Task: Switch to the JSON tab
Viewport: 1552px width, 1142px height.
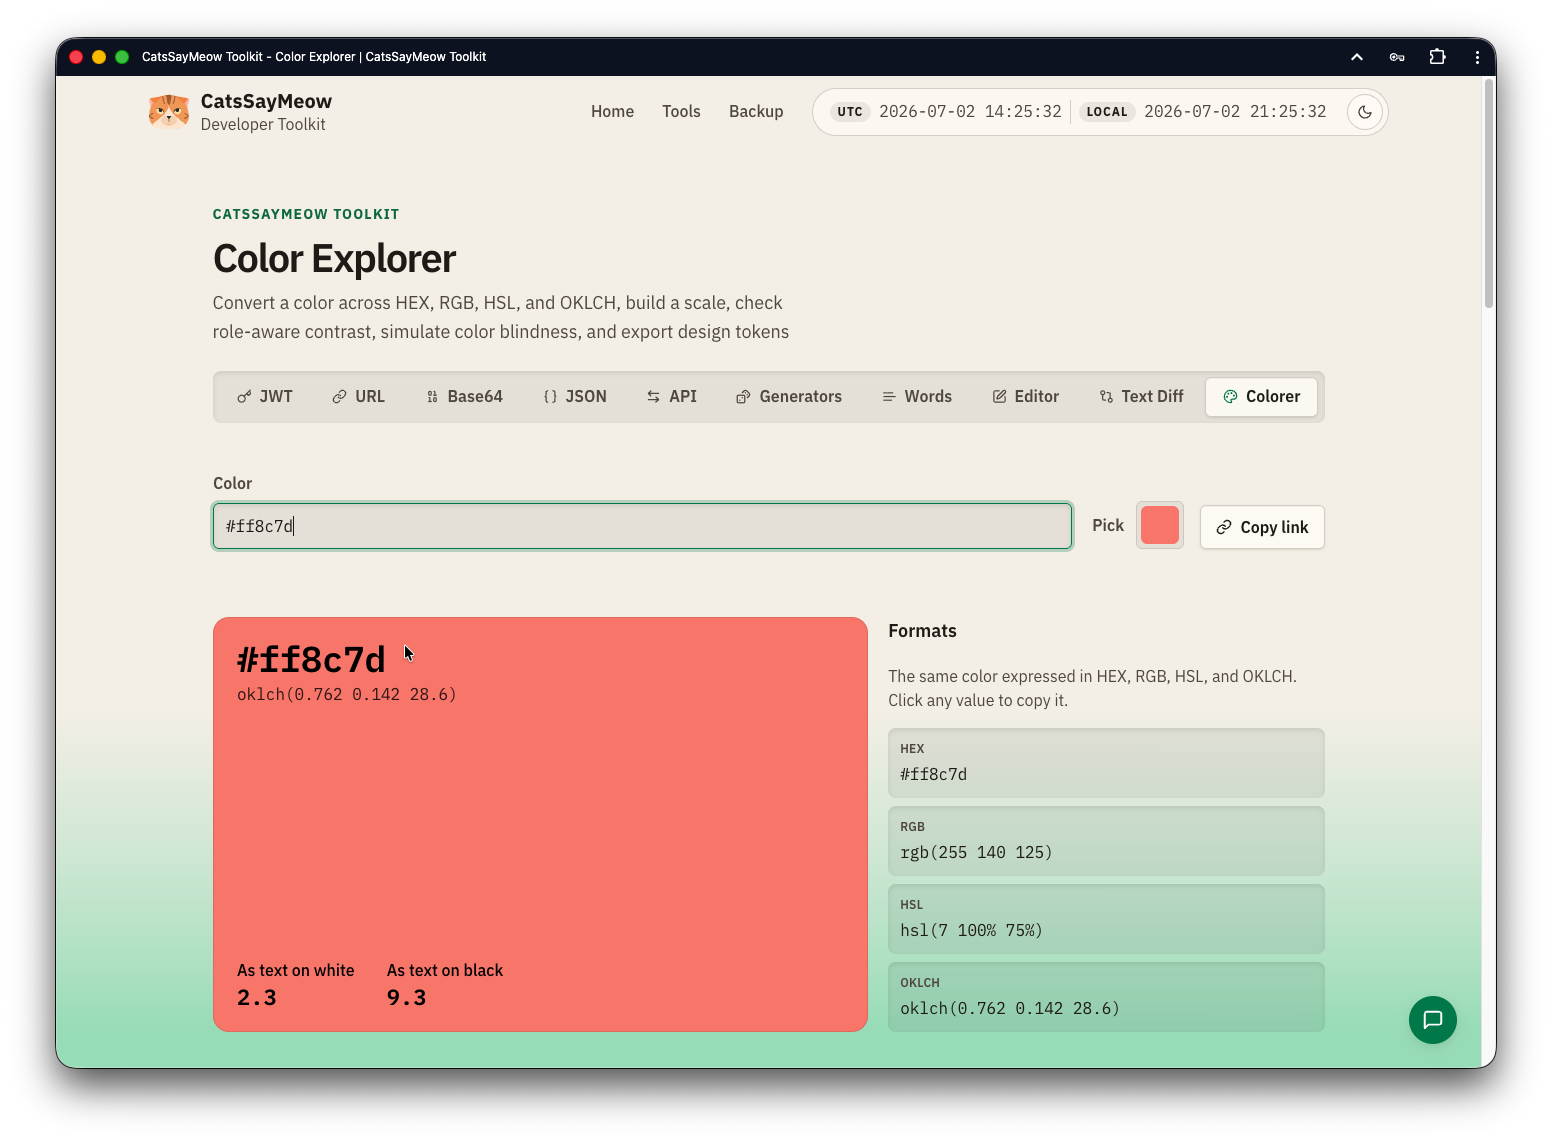Action: pos(575,397)
